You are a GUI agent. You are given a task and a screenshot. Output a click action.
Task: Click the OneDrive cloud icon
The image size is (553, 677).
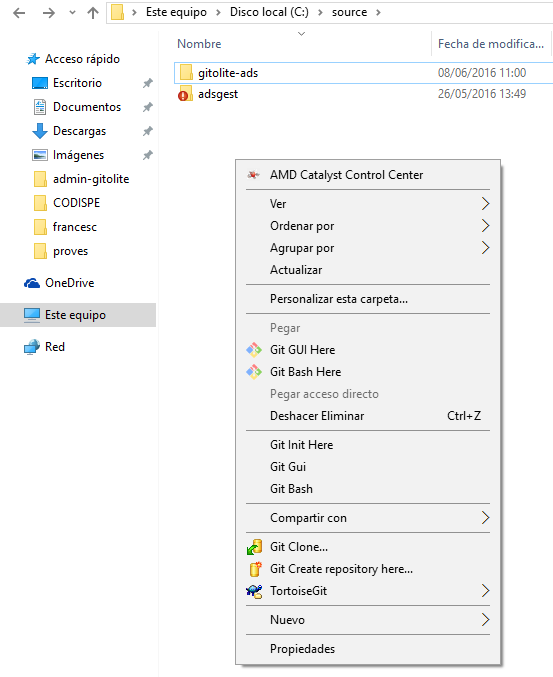coord(32,283)
